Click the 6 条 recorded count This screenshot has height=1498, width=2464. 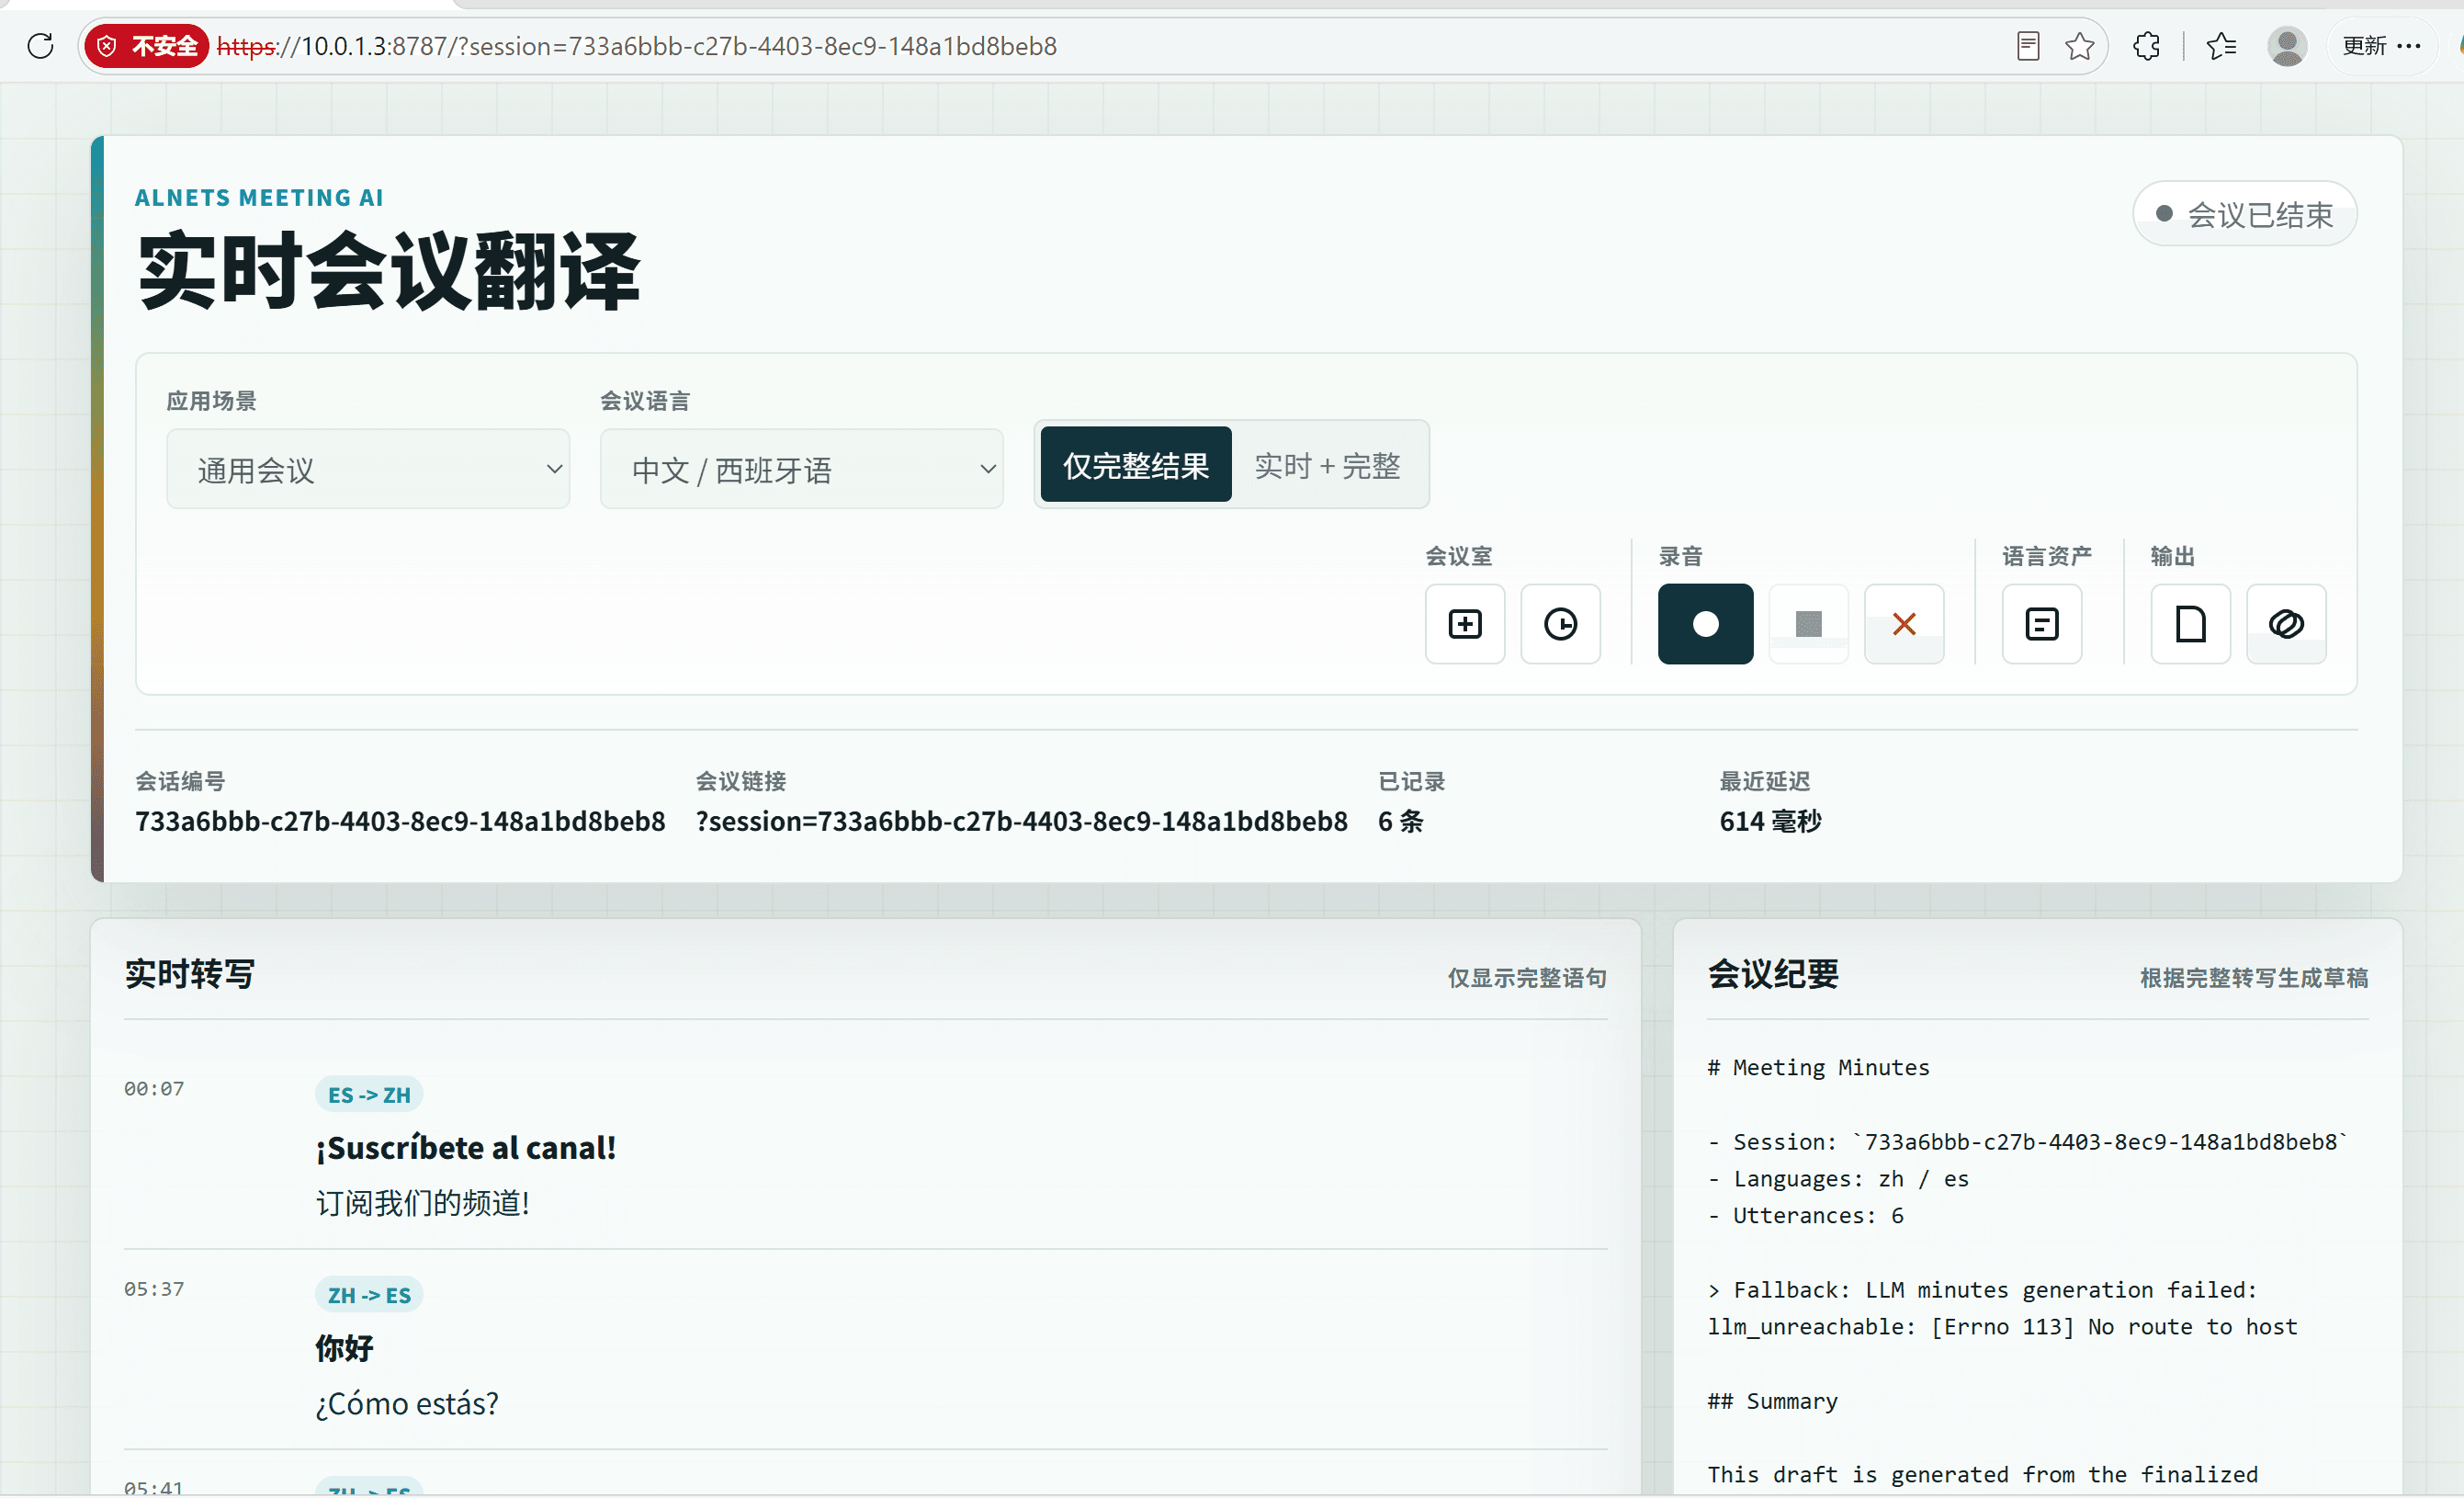point(1400,821)
